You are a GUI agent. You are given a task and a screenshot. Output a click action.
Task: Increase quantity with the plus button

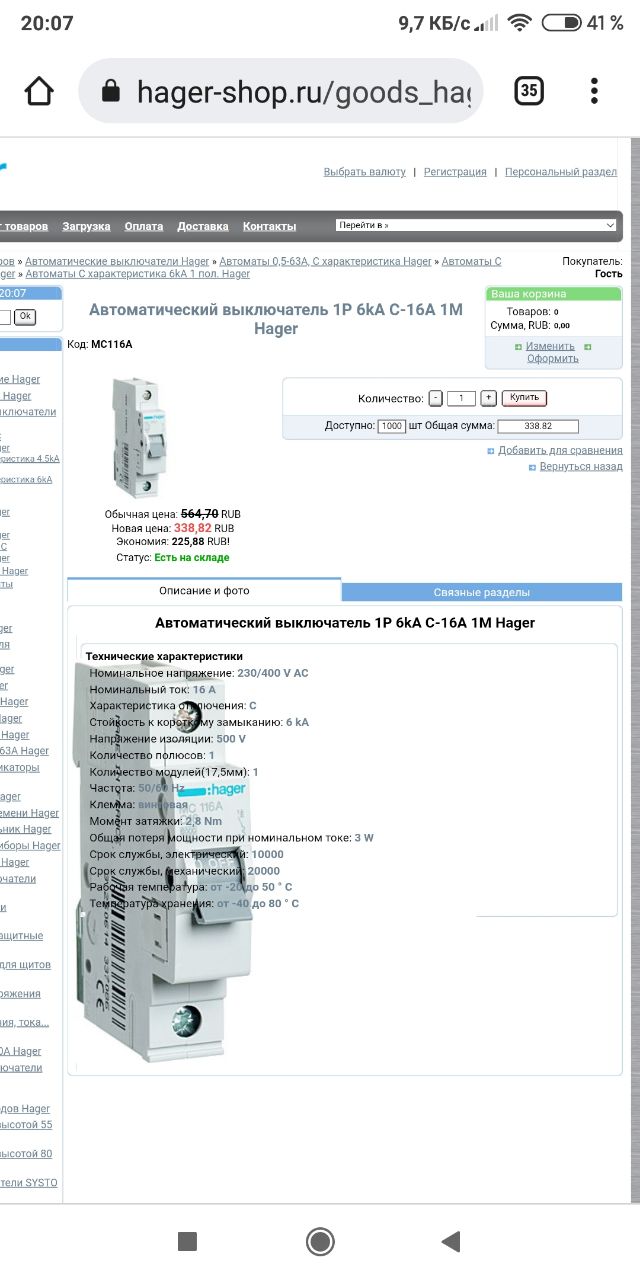pyautogui.click(x=488, y=398)
